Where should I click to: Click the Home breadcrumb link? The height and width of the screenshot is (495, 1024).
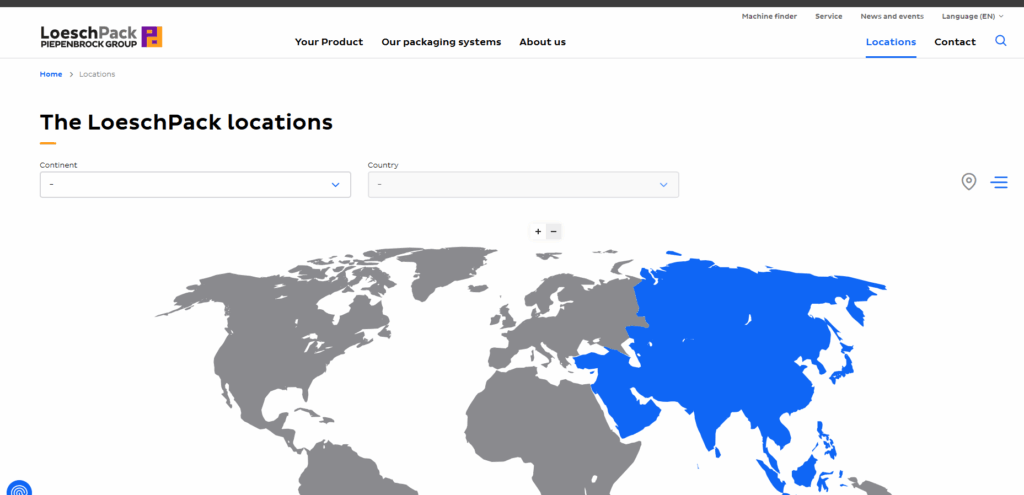[51, 74]
